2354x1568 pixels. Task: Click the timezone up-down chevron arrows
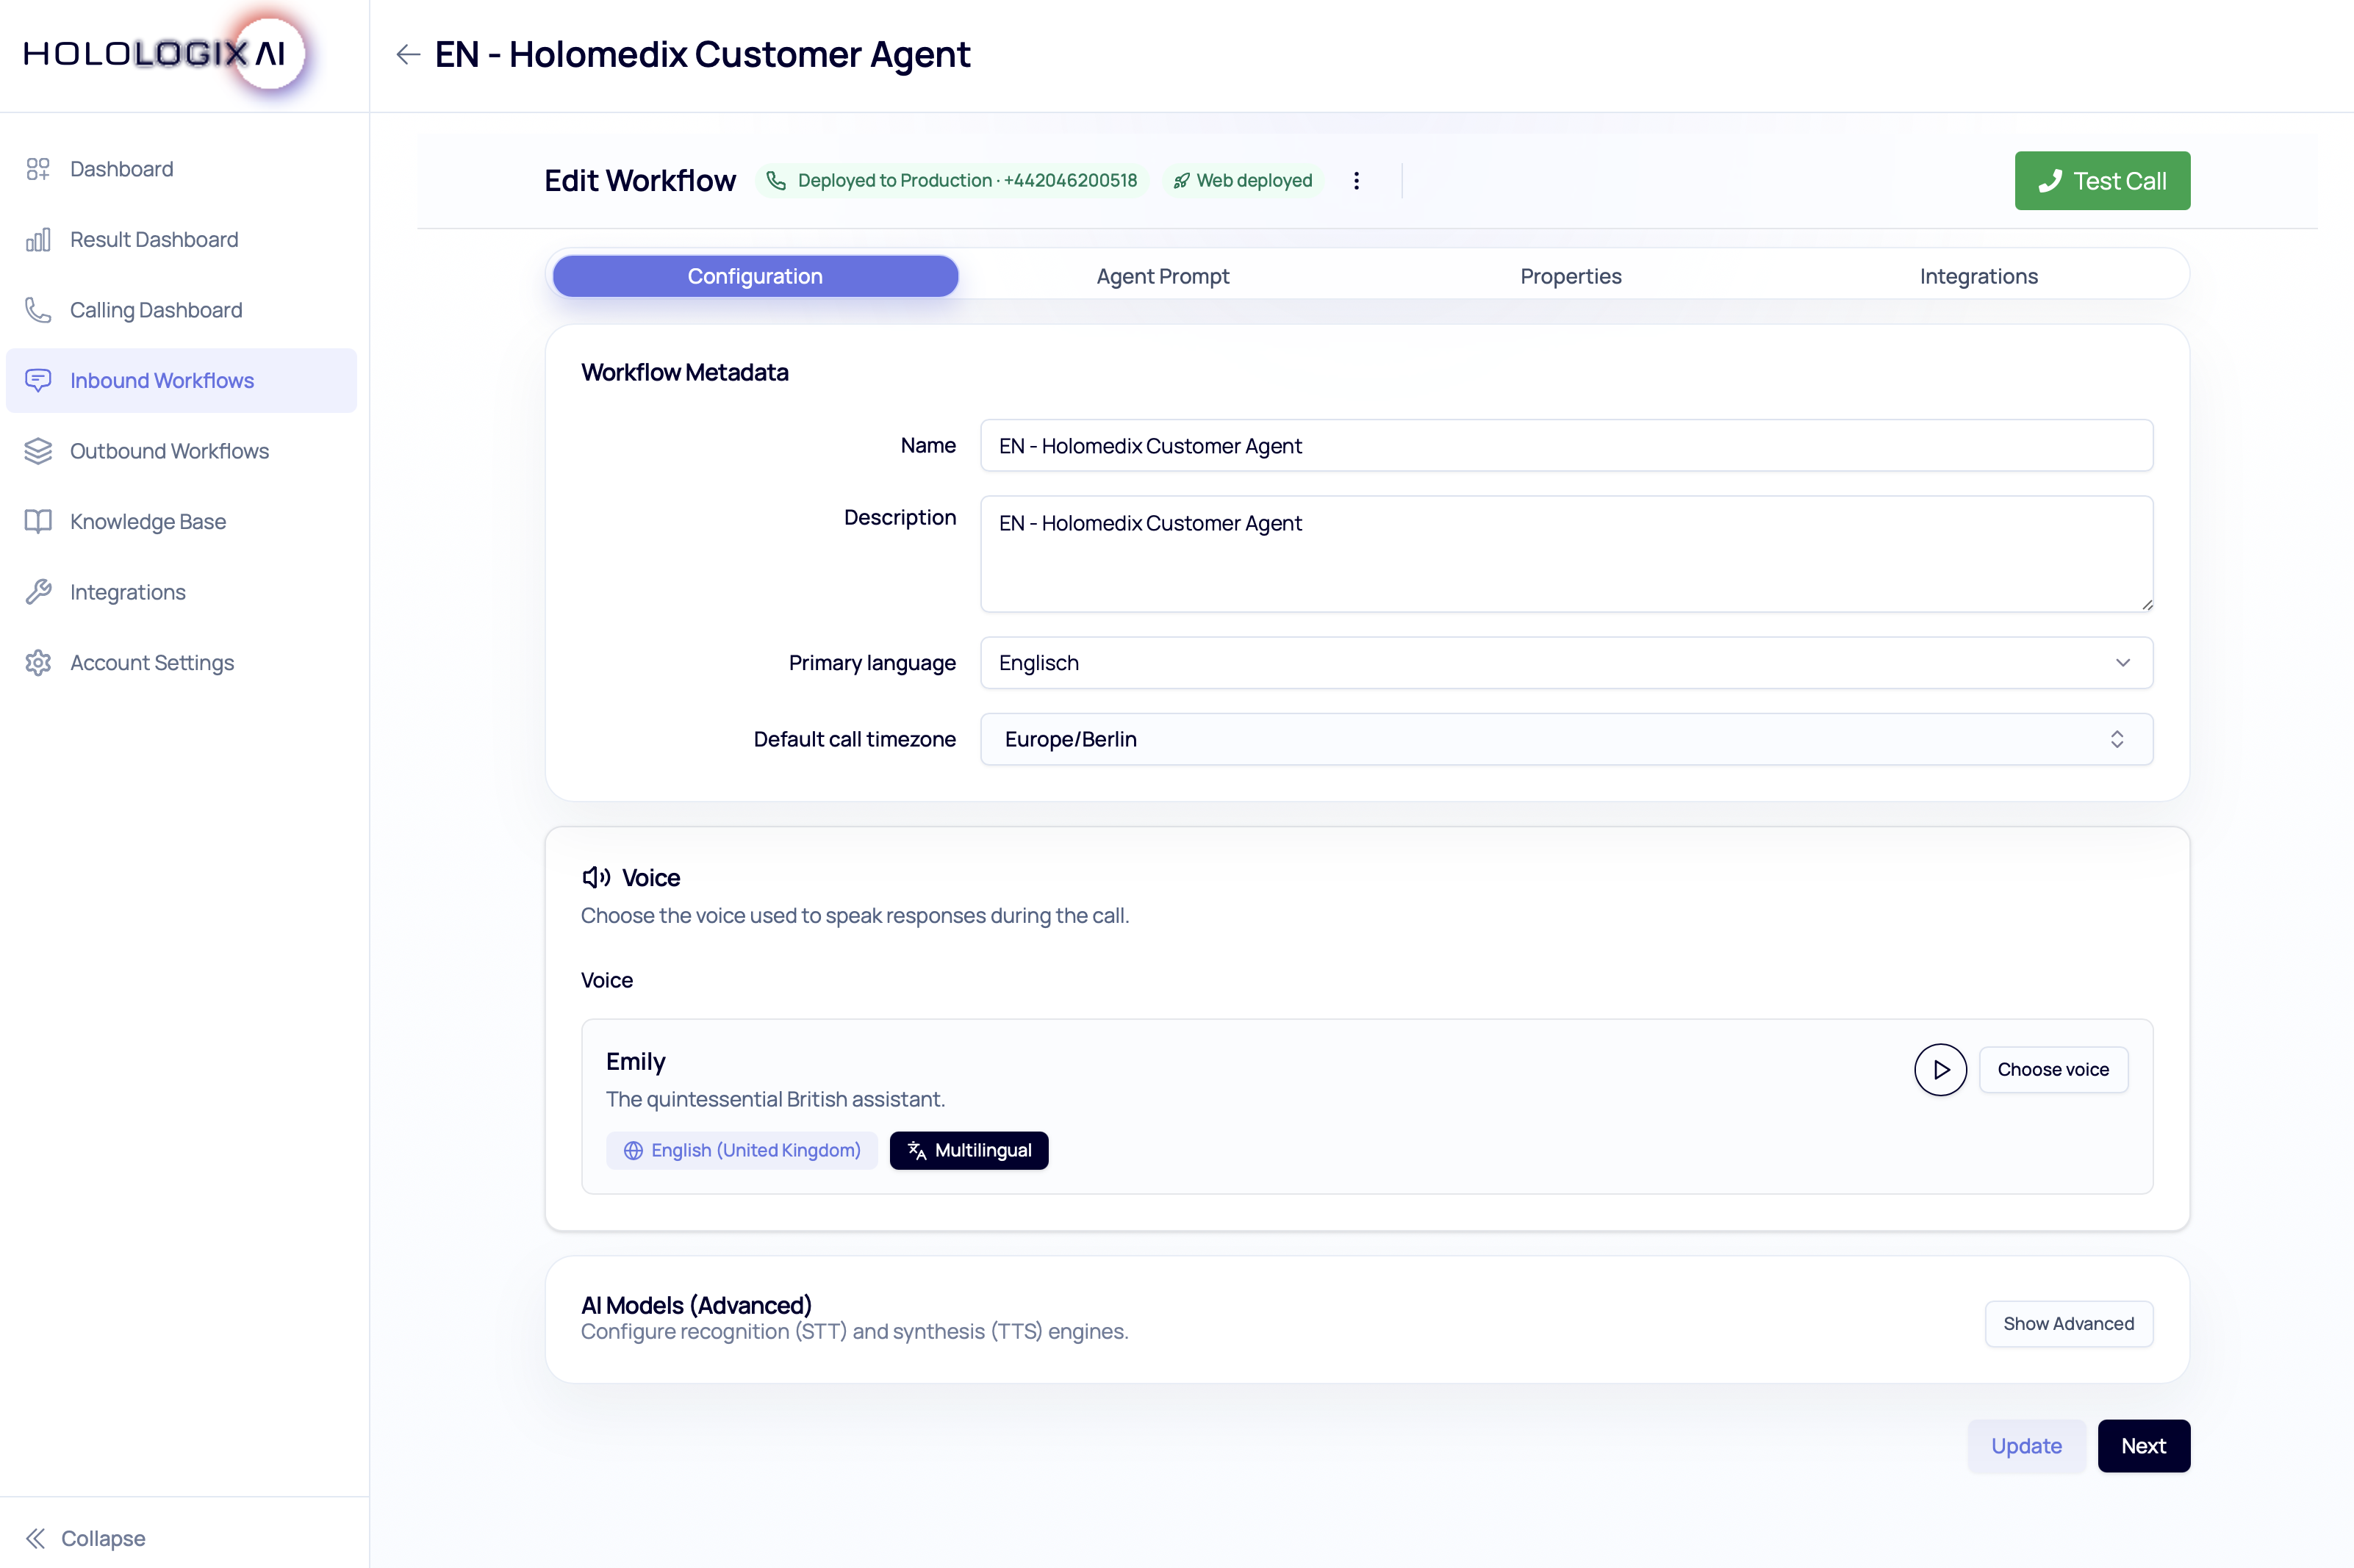(2117, 739)
